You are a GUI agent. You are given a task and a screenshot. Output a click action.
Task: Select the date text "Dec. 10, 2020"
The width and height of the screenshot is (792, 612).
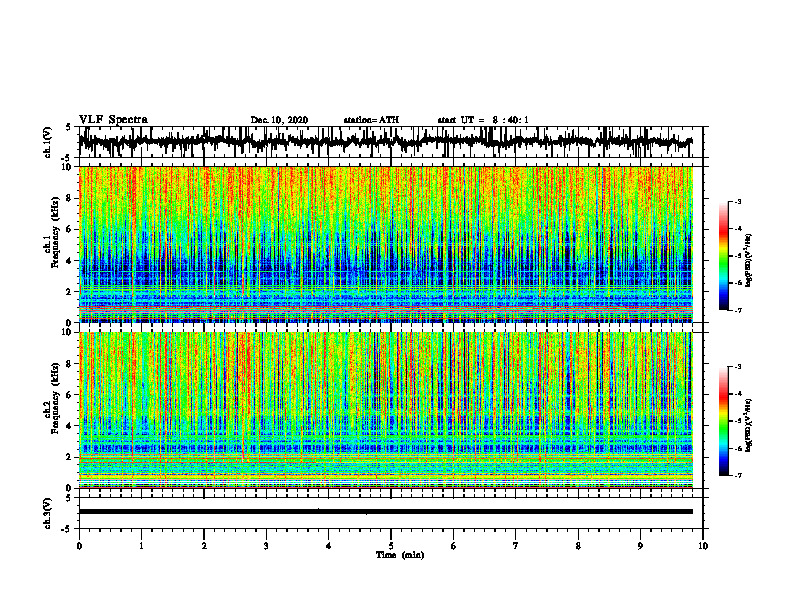pyautogui.click(x=279, y=120)
